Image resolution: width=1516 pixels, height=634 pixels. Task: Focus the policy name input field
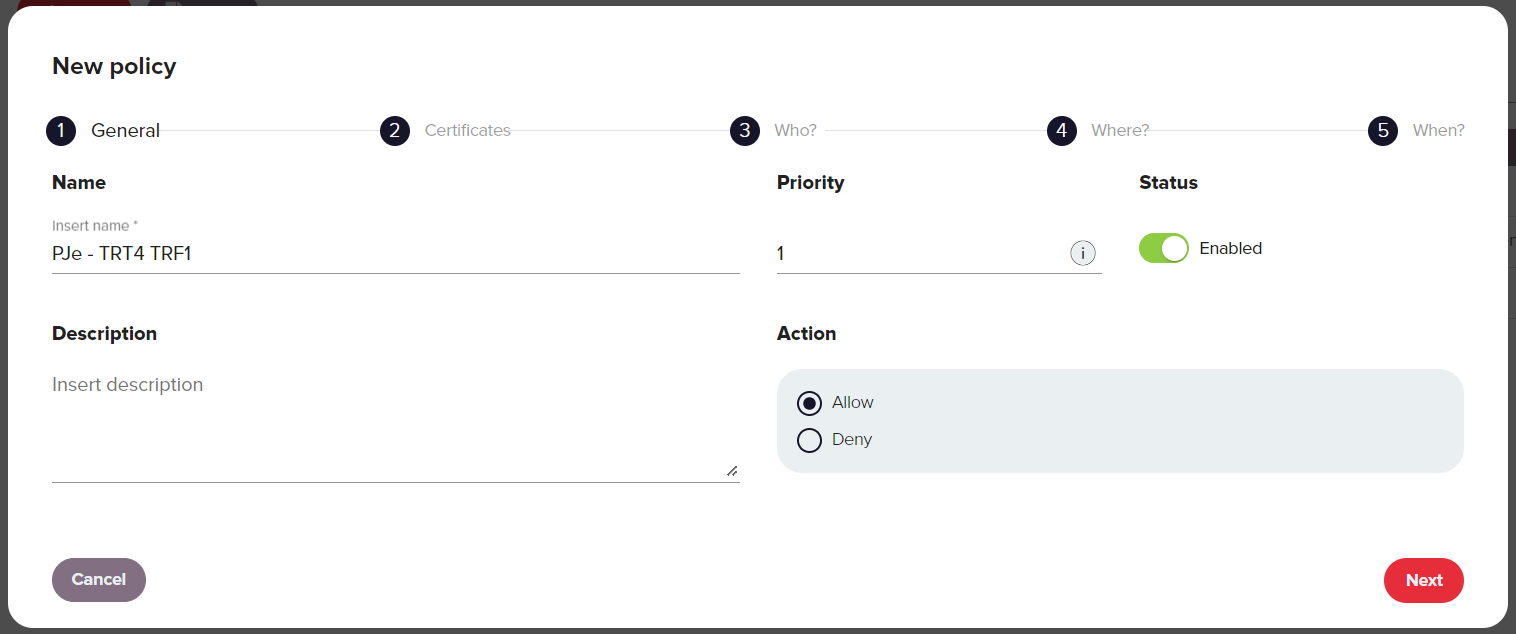point(396,254)
